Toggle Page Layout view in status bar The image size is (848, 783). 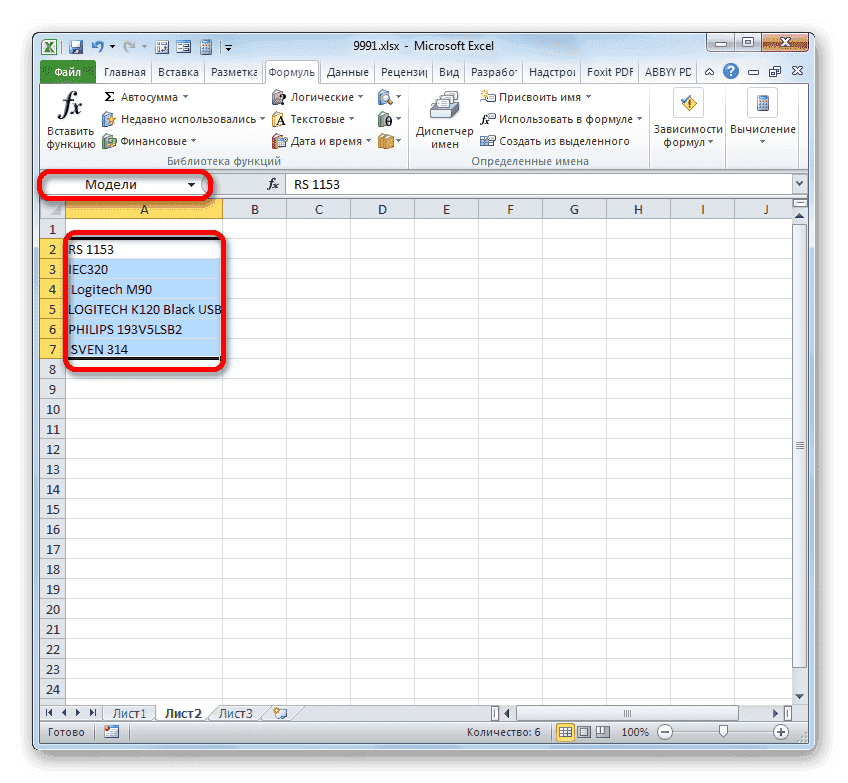click(585, 732)
